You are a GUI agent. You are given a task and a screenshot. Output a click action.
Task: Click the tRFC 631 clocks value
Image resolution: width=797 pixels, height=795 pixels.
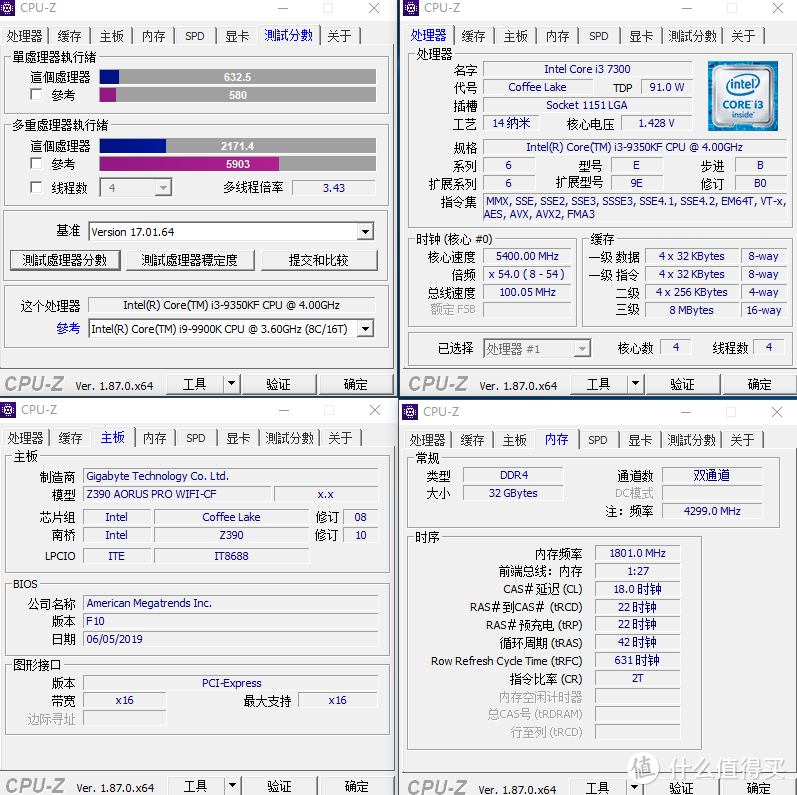click(637, 660)
